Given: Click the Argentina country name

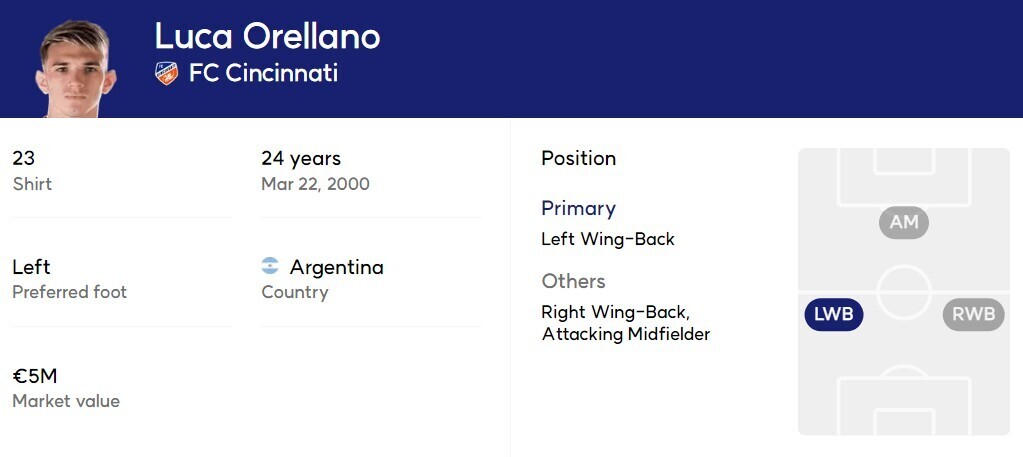Looking at the screenshot, I should [336, 267].
